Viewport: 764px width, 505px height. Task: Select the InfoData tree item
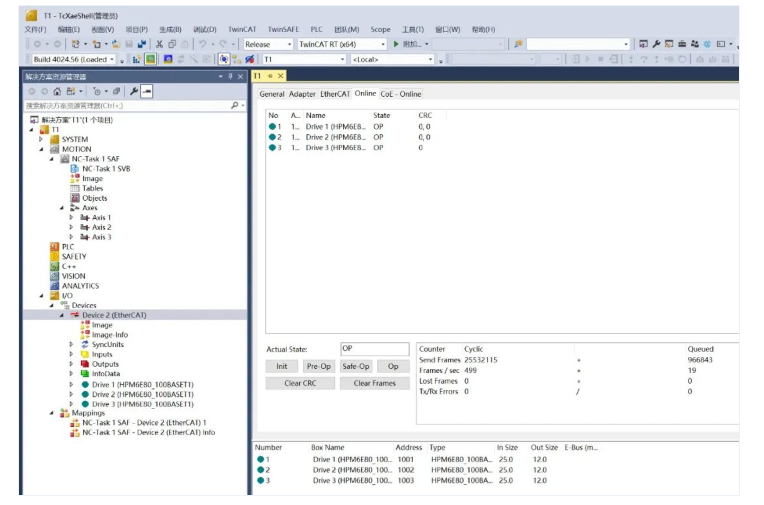pyautogui.click(x=106, y=374)
